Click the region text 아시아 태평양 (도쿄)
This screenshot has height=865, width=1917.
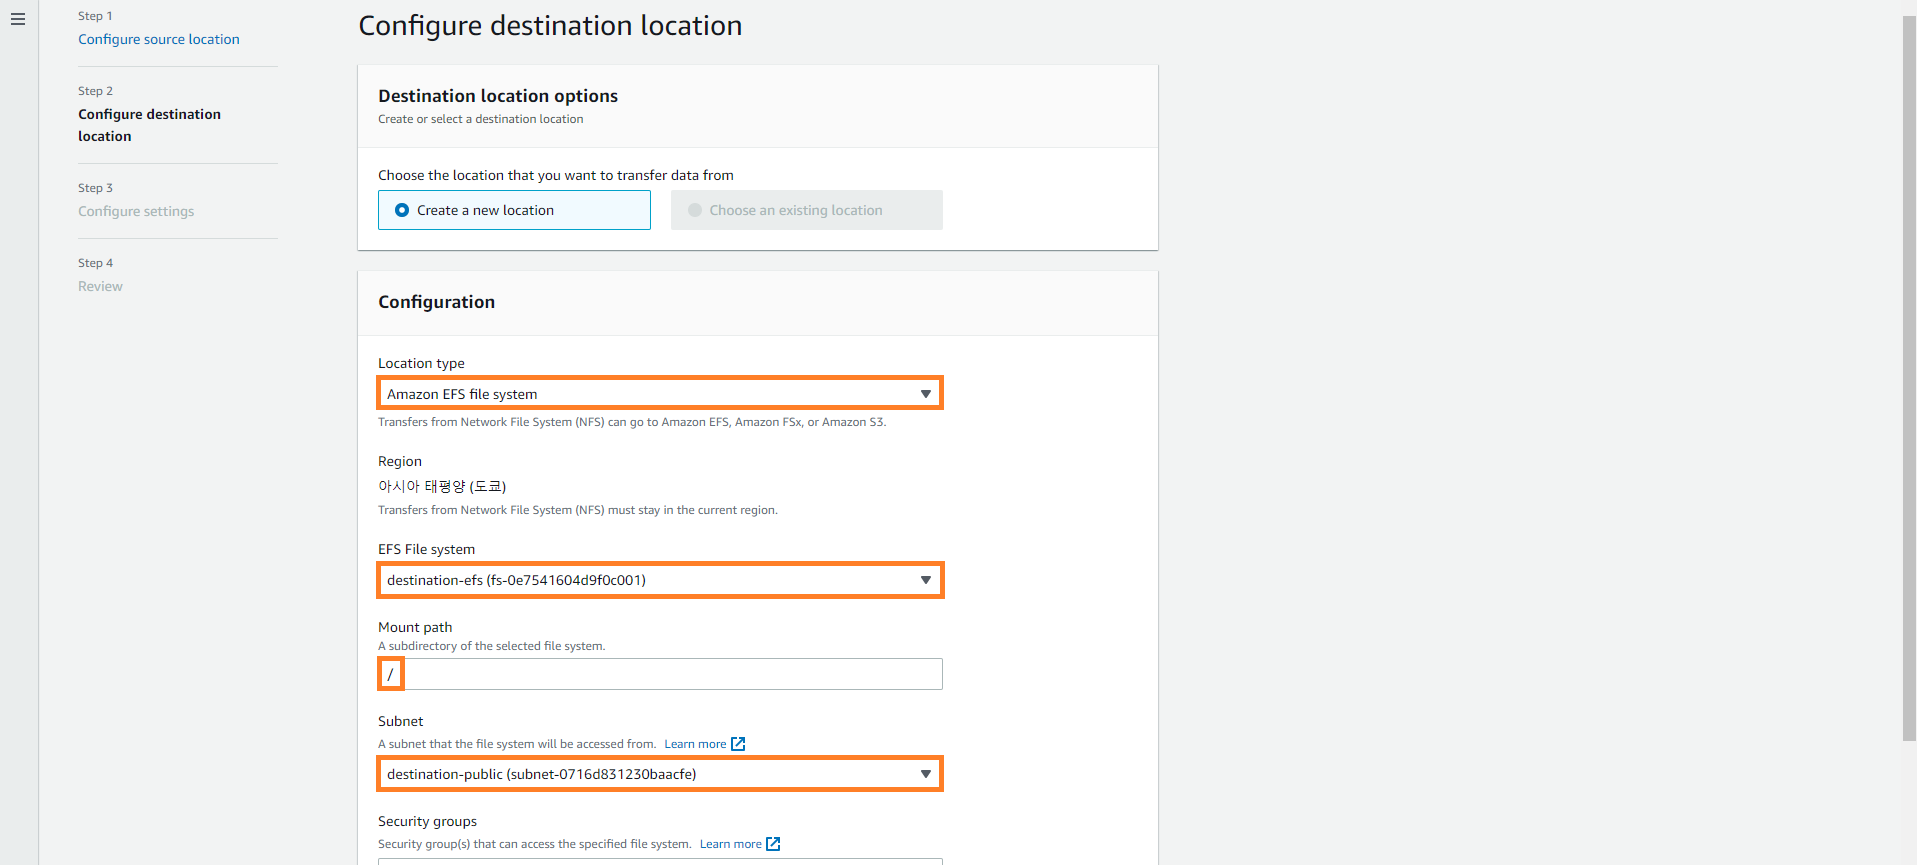(x=442, y=486)
